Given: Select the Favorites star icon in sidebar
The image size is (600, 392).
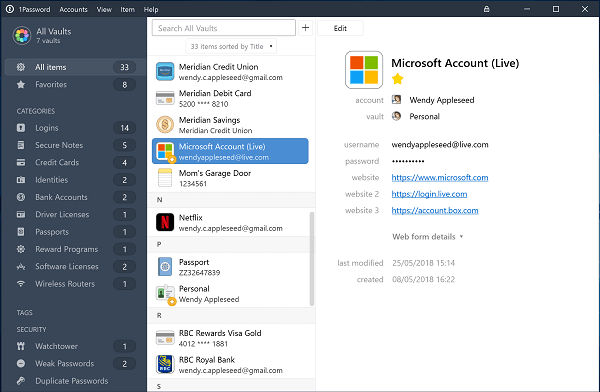Looking at the screenshot, I should 21,85.
